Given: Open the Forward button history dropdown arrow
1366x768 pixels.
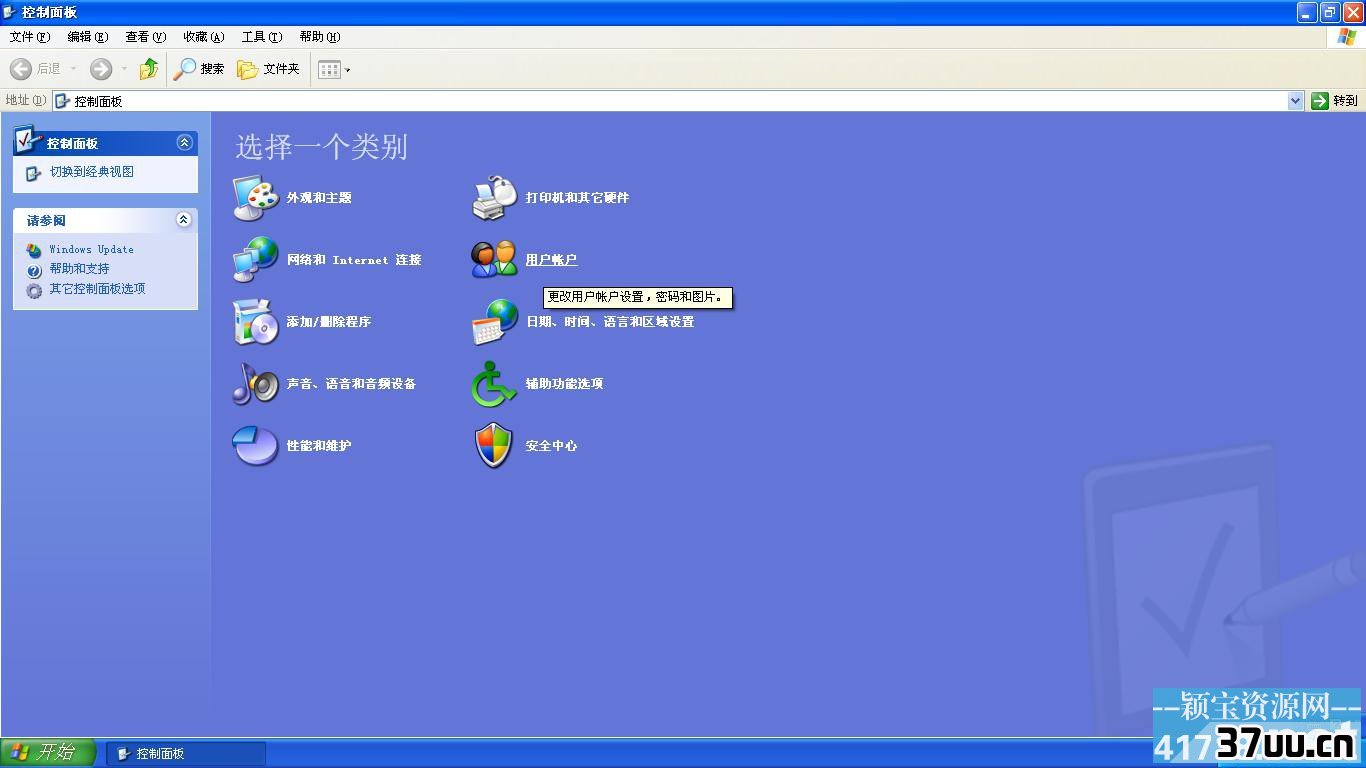Looking at the screenshot, I should click(x=124, y=69).
